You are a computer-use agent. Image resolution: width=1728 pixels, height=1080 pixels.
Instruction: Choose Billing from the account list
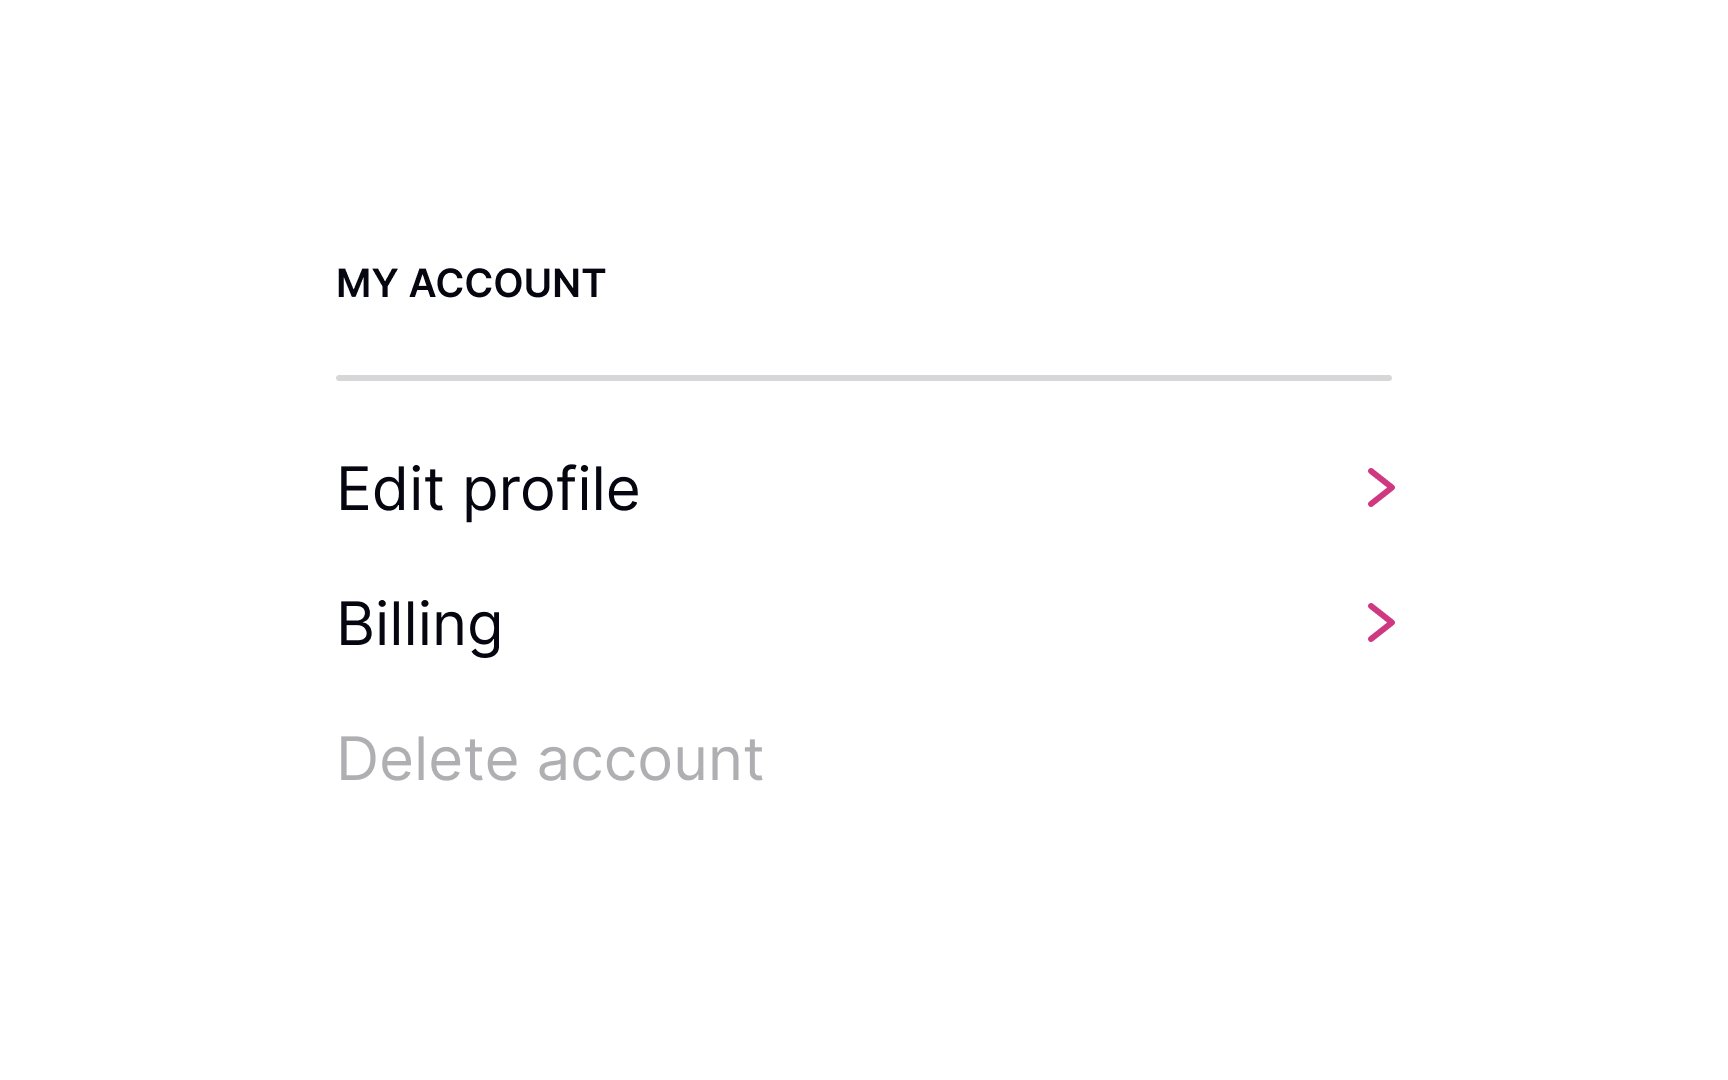coord(420,624)
